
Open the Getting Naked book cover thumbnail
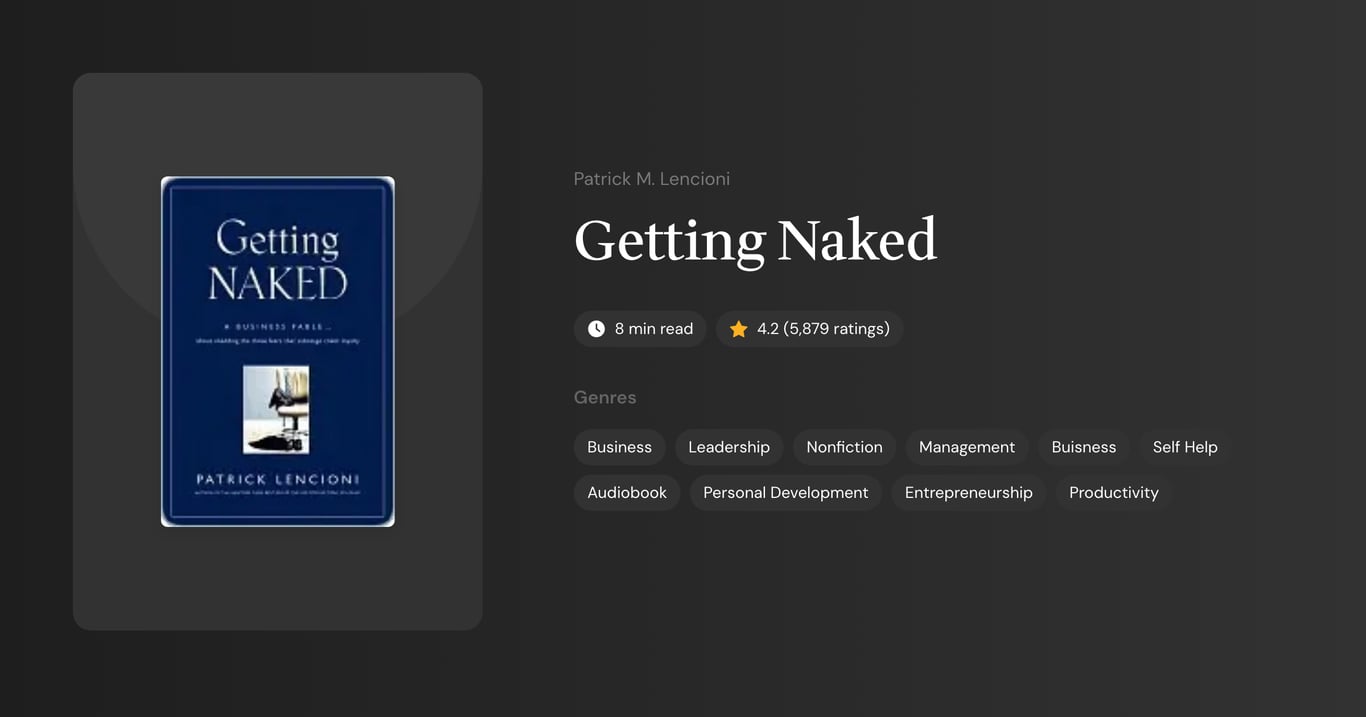coord(278,351)
